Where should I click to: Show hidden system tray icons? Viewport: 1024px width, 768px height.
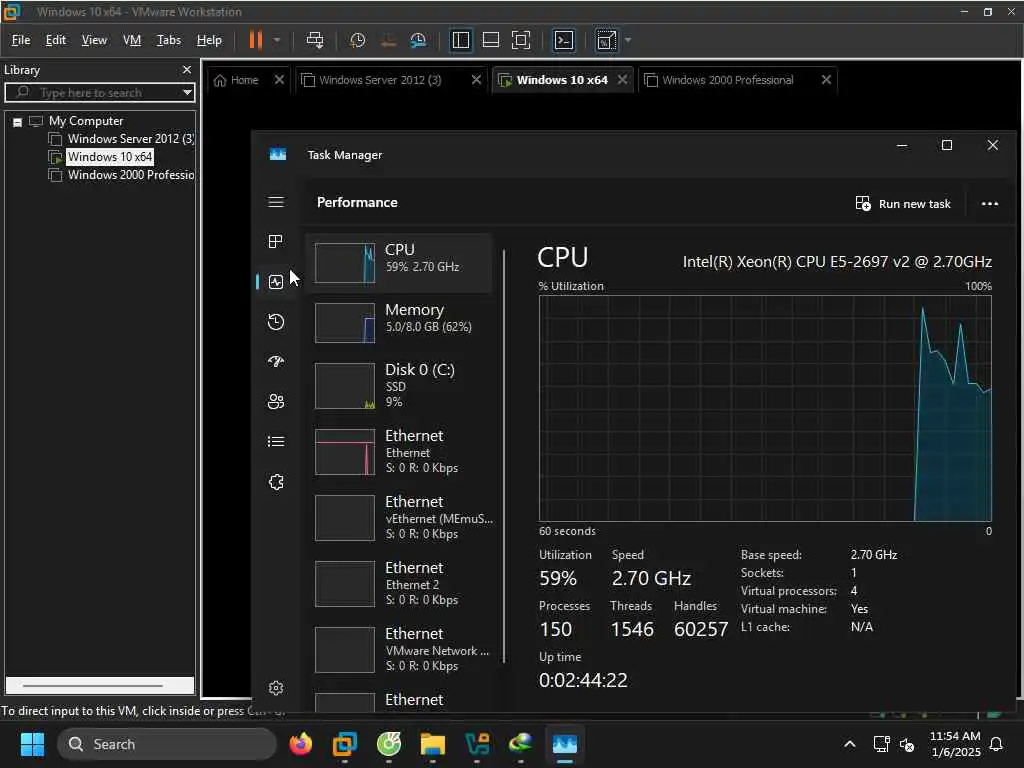click(x=850, y=744)
